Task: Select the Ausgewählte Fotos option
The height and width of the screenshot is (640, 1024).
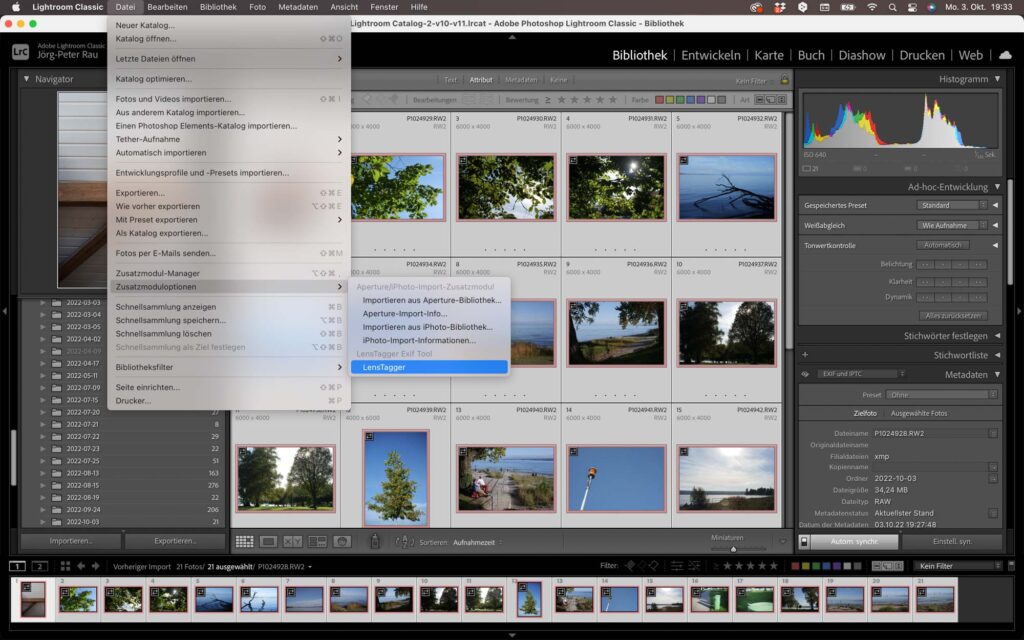Action: [919, 413]
